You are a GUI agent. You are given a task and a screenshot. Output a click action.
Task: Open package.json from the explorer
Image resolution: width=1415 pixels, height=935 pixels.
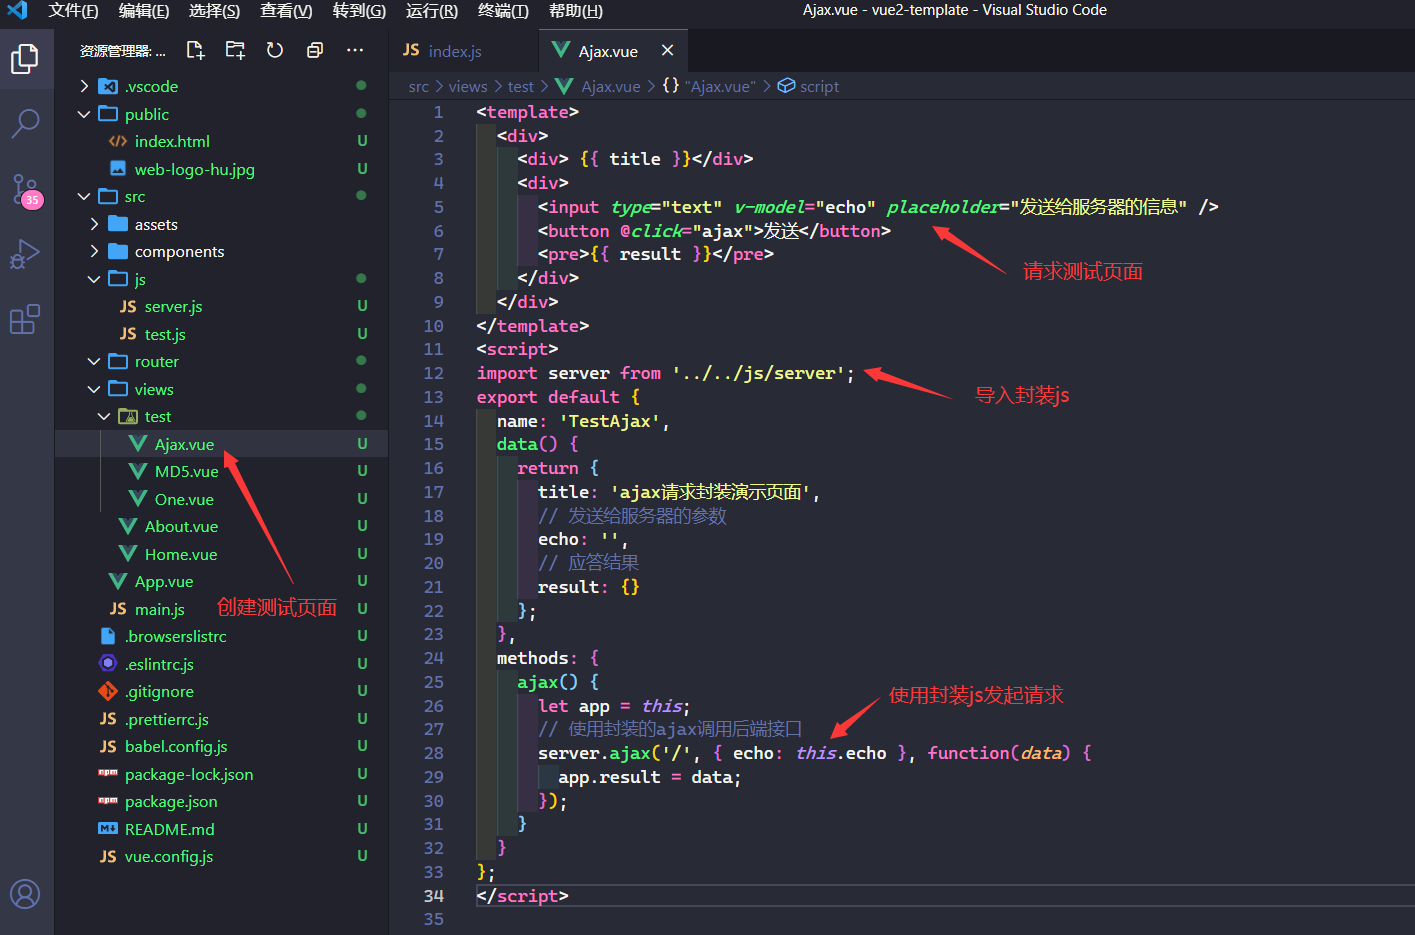[x=171, y=802]
